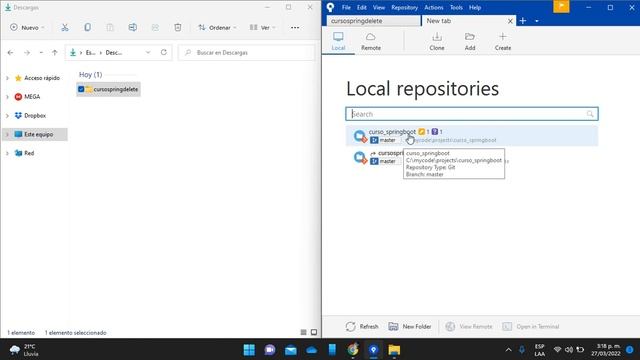The height and width of the screenshot is (360, 640).
Task: Click the View Remote button
Action: click(469, 327)
